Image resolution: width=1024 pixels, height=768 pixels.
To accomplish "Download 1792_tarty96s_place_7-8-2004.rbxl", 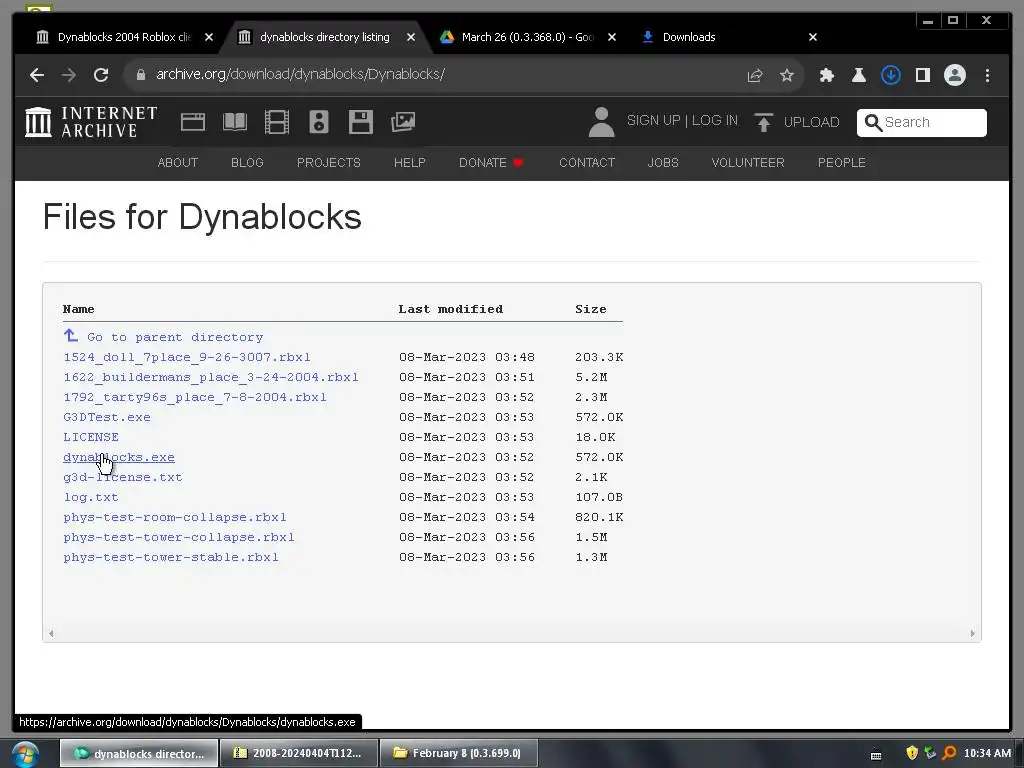I will point(195,397).
